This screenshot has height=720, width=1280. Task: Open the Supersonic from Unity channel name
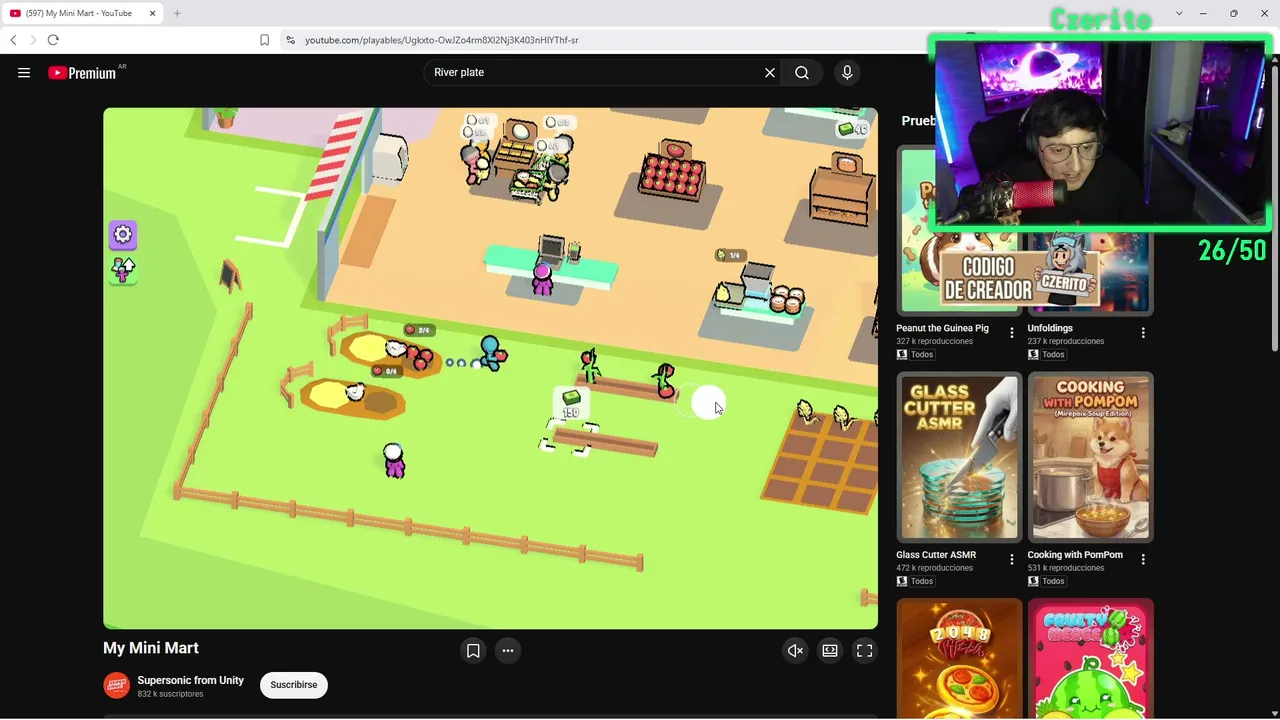pos(190,680)
